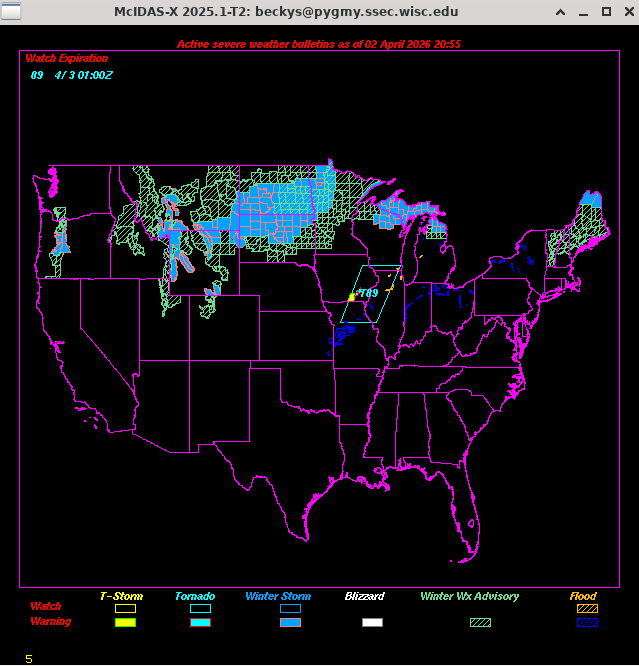
Task: Click the red Warning row label
Action: point(50,622)
